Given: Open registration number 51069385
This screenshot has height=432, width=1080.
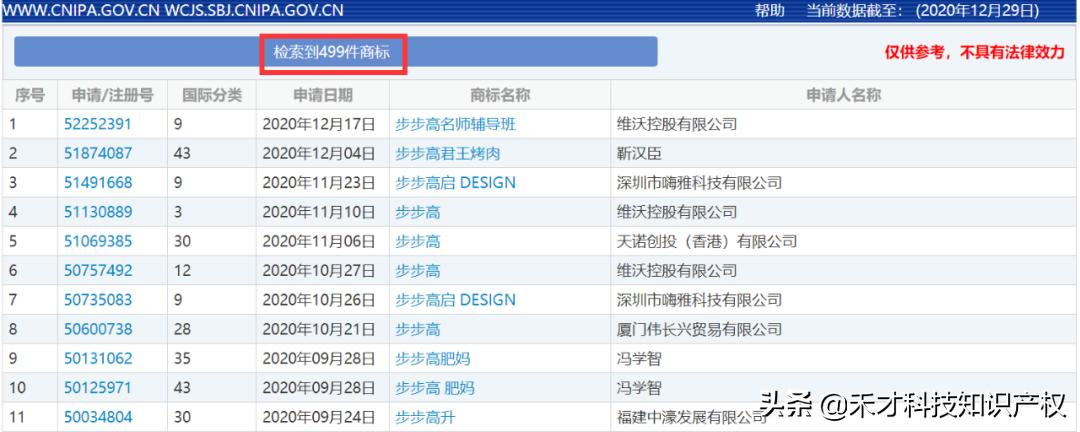Looking at the screenshot, I should (x=97, y=241).
